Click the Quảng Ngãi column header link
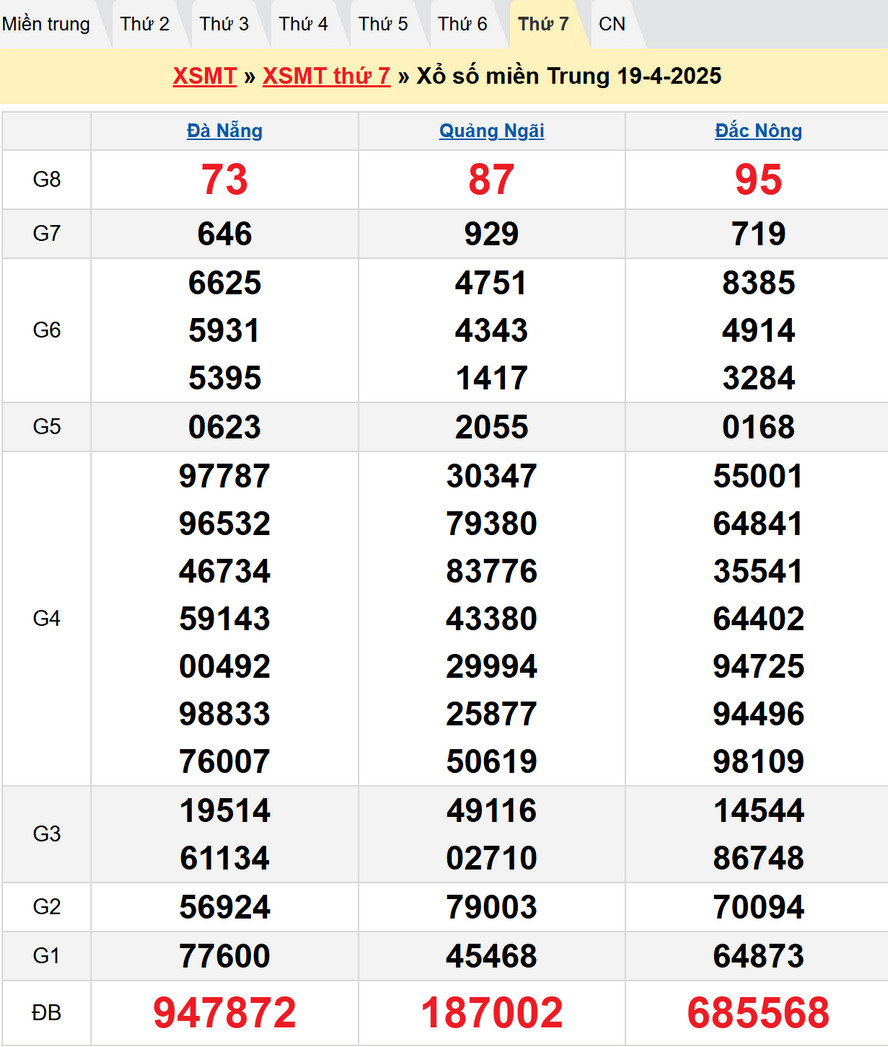This screenshot has height=1047, width=888. pyautogui.click(x=492, y=131)
